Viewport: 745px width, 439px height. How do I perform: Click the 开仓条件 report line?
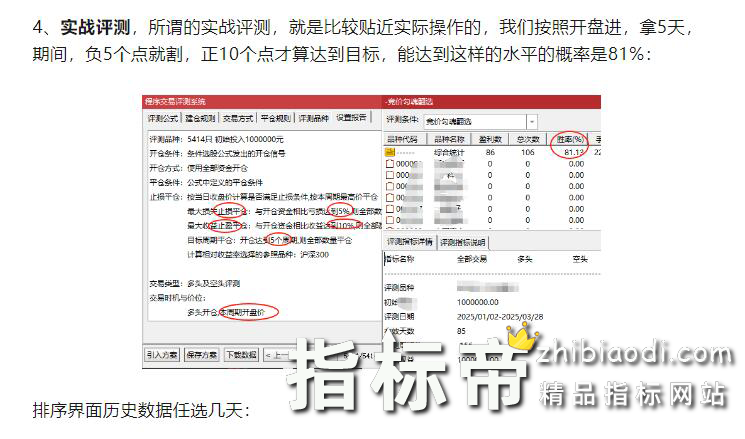(x=217, y=153)
